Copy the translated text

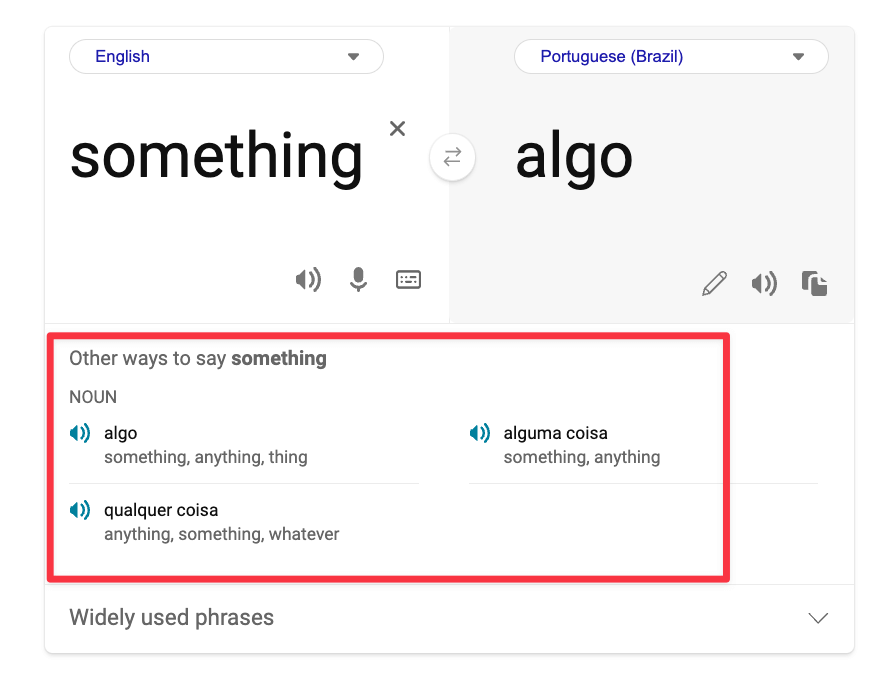point(814,283)
